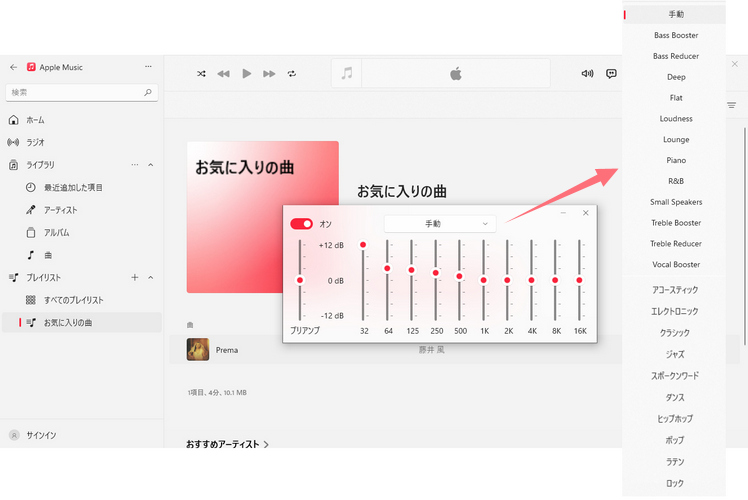This screenshot has height=500, width=748.
Task: Choose the ヒップホップ hip-hop preset
Action: (x=675, y=418)
